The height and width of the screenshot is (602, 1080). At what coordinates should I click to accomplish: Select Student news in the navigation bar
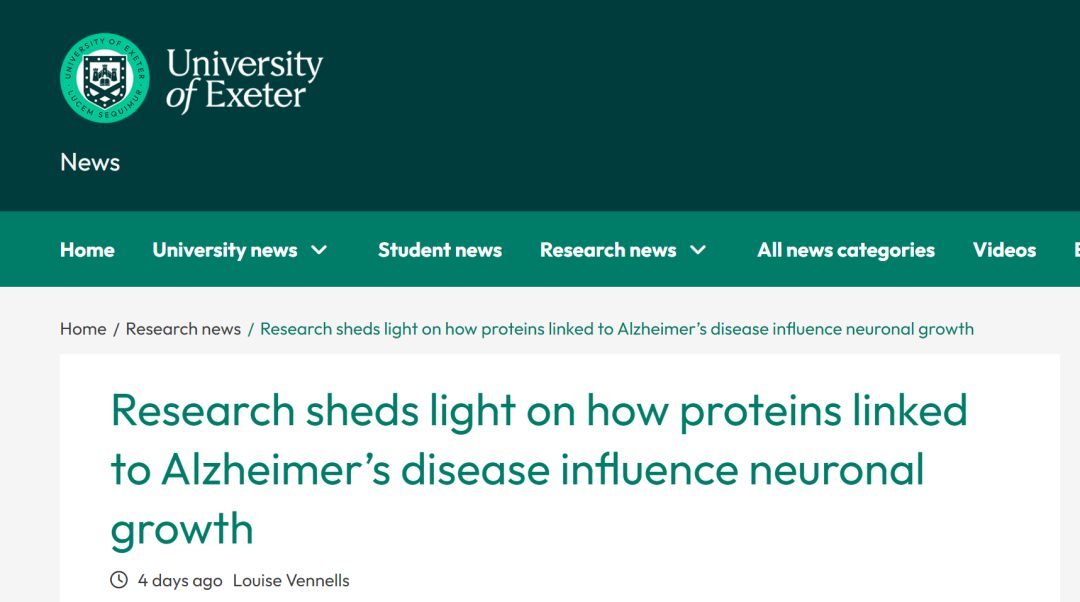tap(440, 250)
